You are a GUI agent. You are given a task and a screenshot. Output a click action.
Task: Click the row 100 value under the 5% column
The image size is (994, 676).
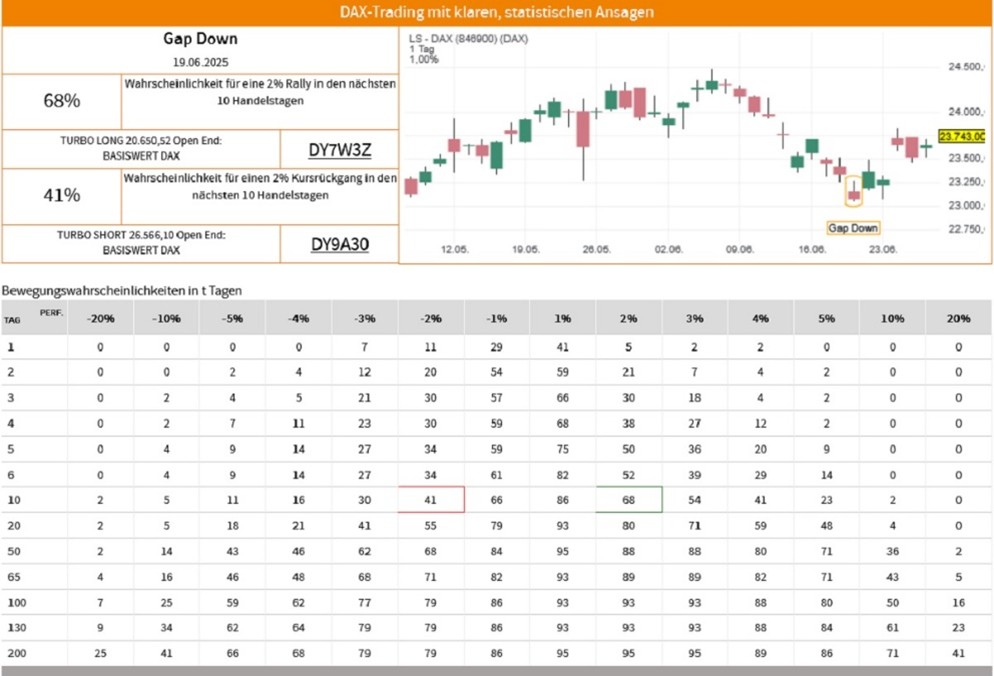(x=827, y=602)
